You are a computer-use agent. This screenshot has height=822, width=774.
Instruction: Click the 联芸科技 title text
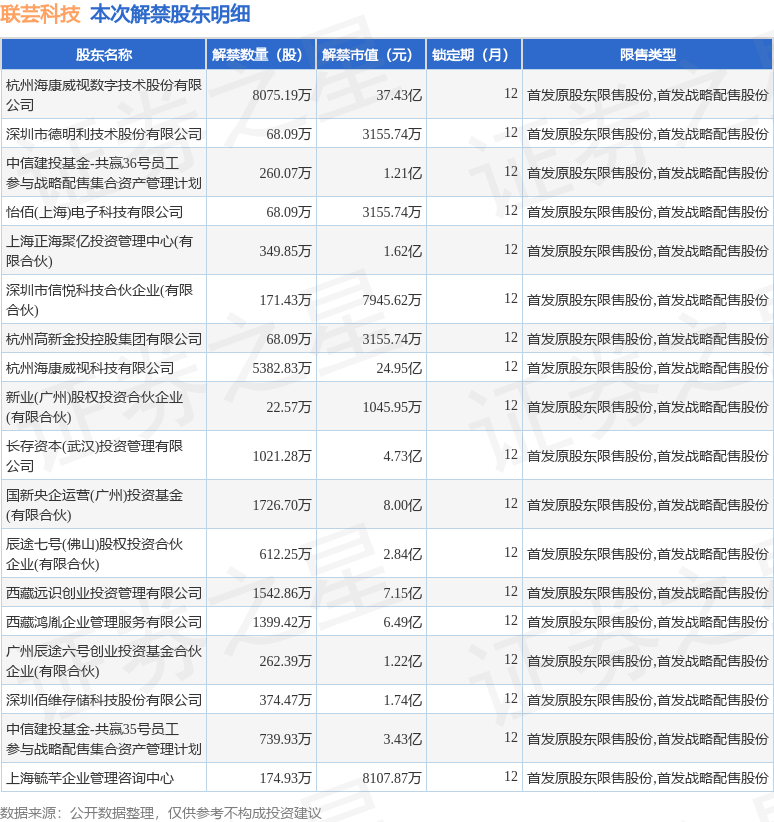(40, 15)
